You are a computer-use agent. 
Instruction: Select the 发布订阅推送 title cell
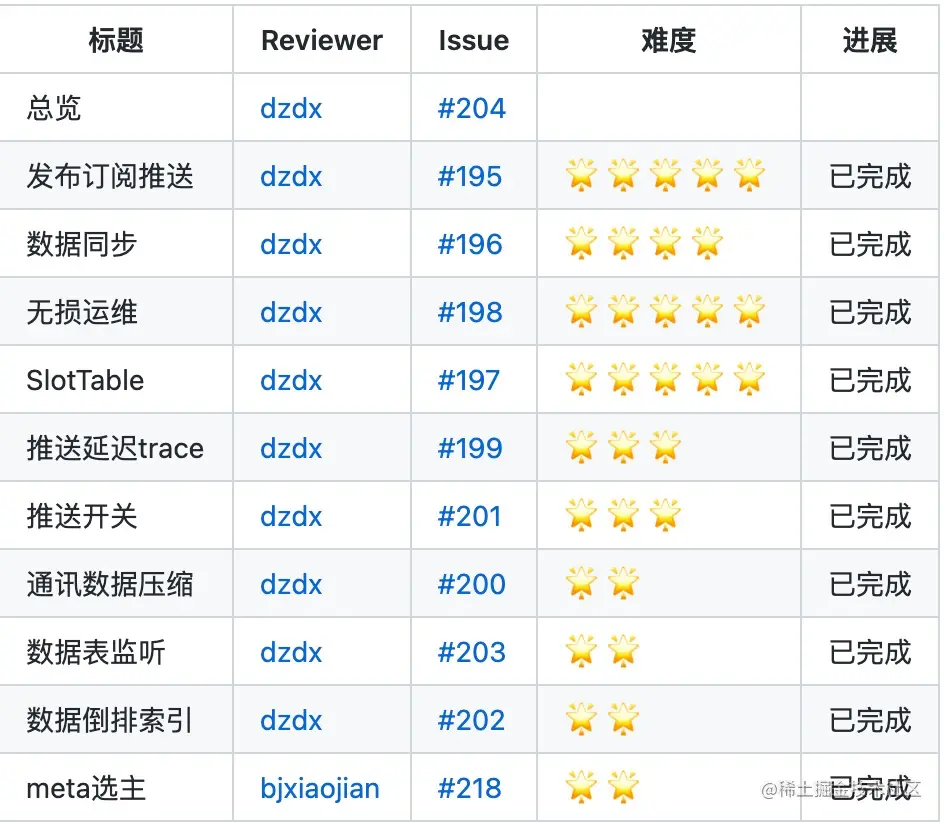[x=116, y=176]
